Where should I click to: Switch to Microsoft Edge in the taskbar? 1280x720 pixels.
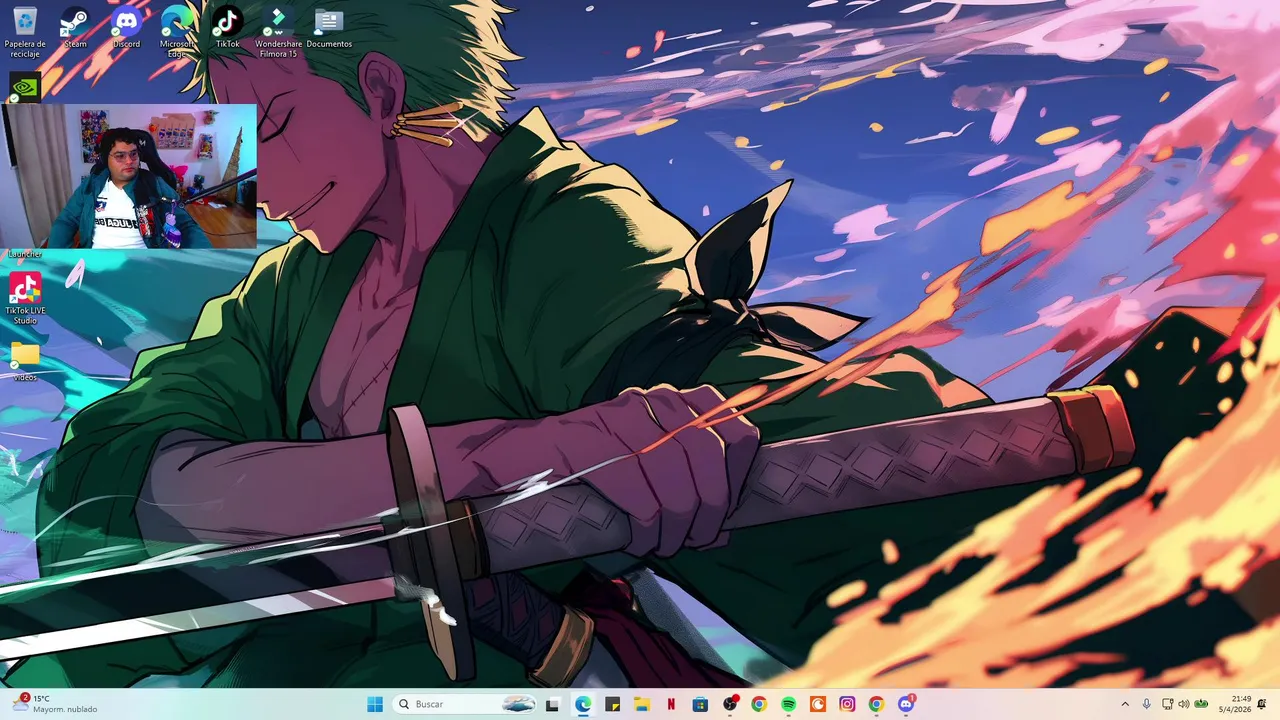point(583,704)
